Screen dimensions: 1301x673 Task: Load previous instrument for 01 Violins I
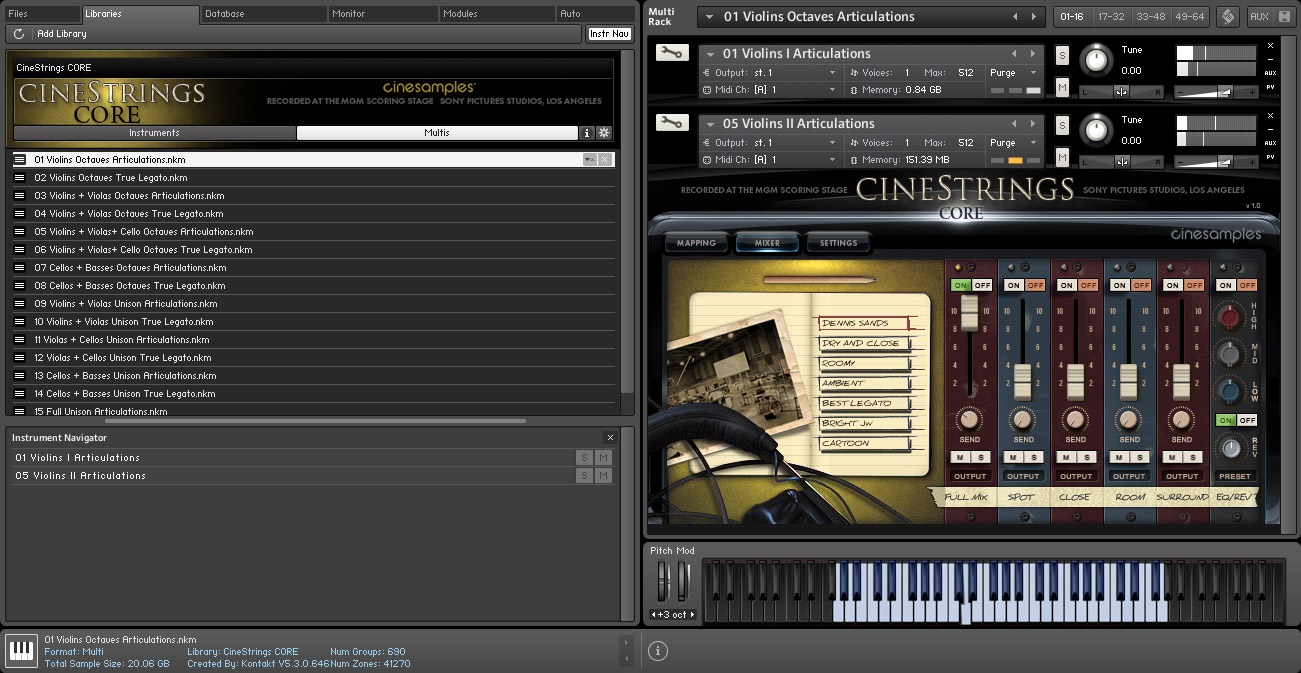(x=1014, y=54)
